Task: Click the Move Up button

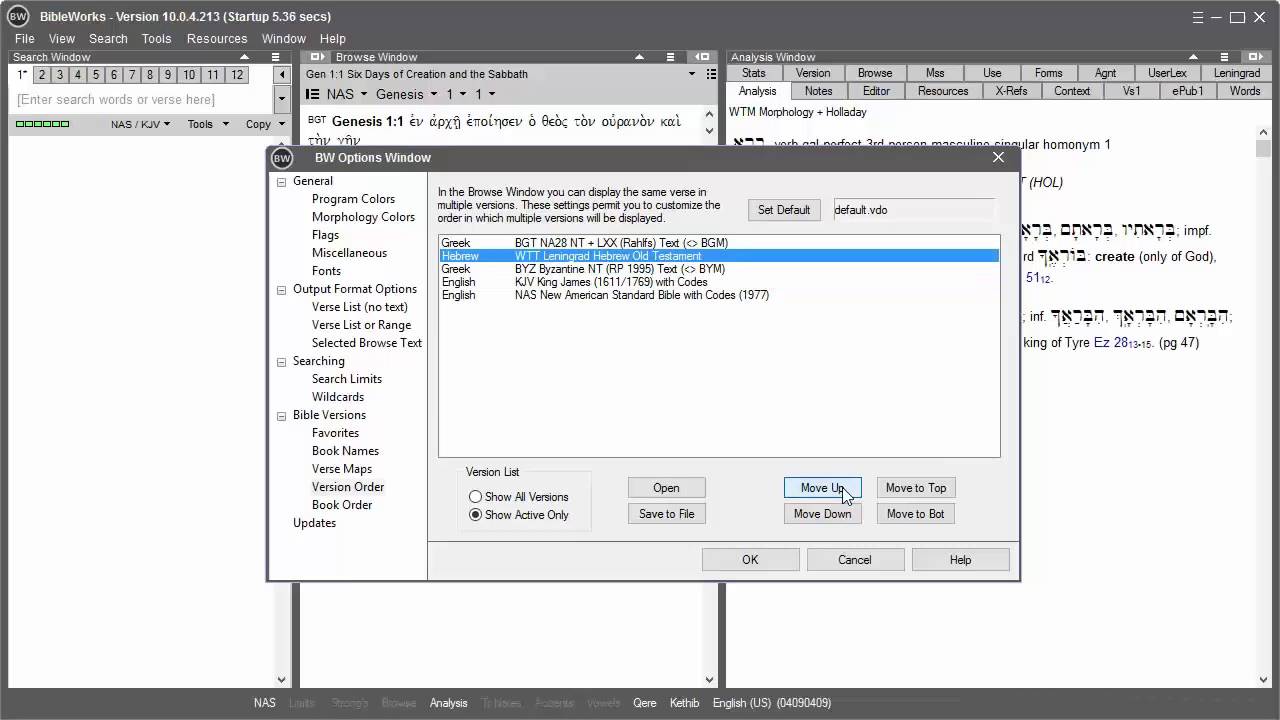Action: point(822,488)
